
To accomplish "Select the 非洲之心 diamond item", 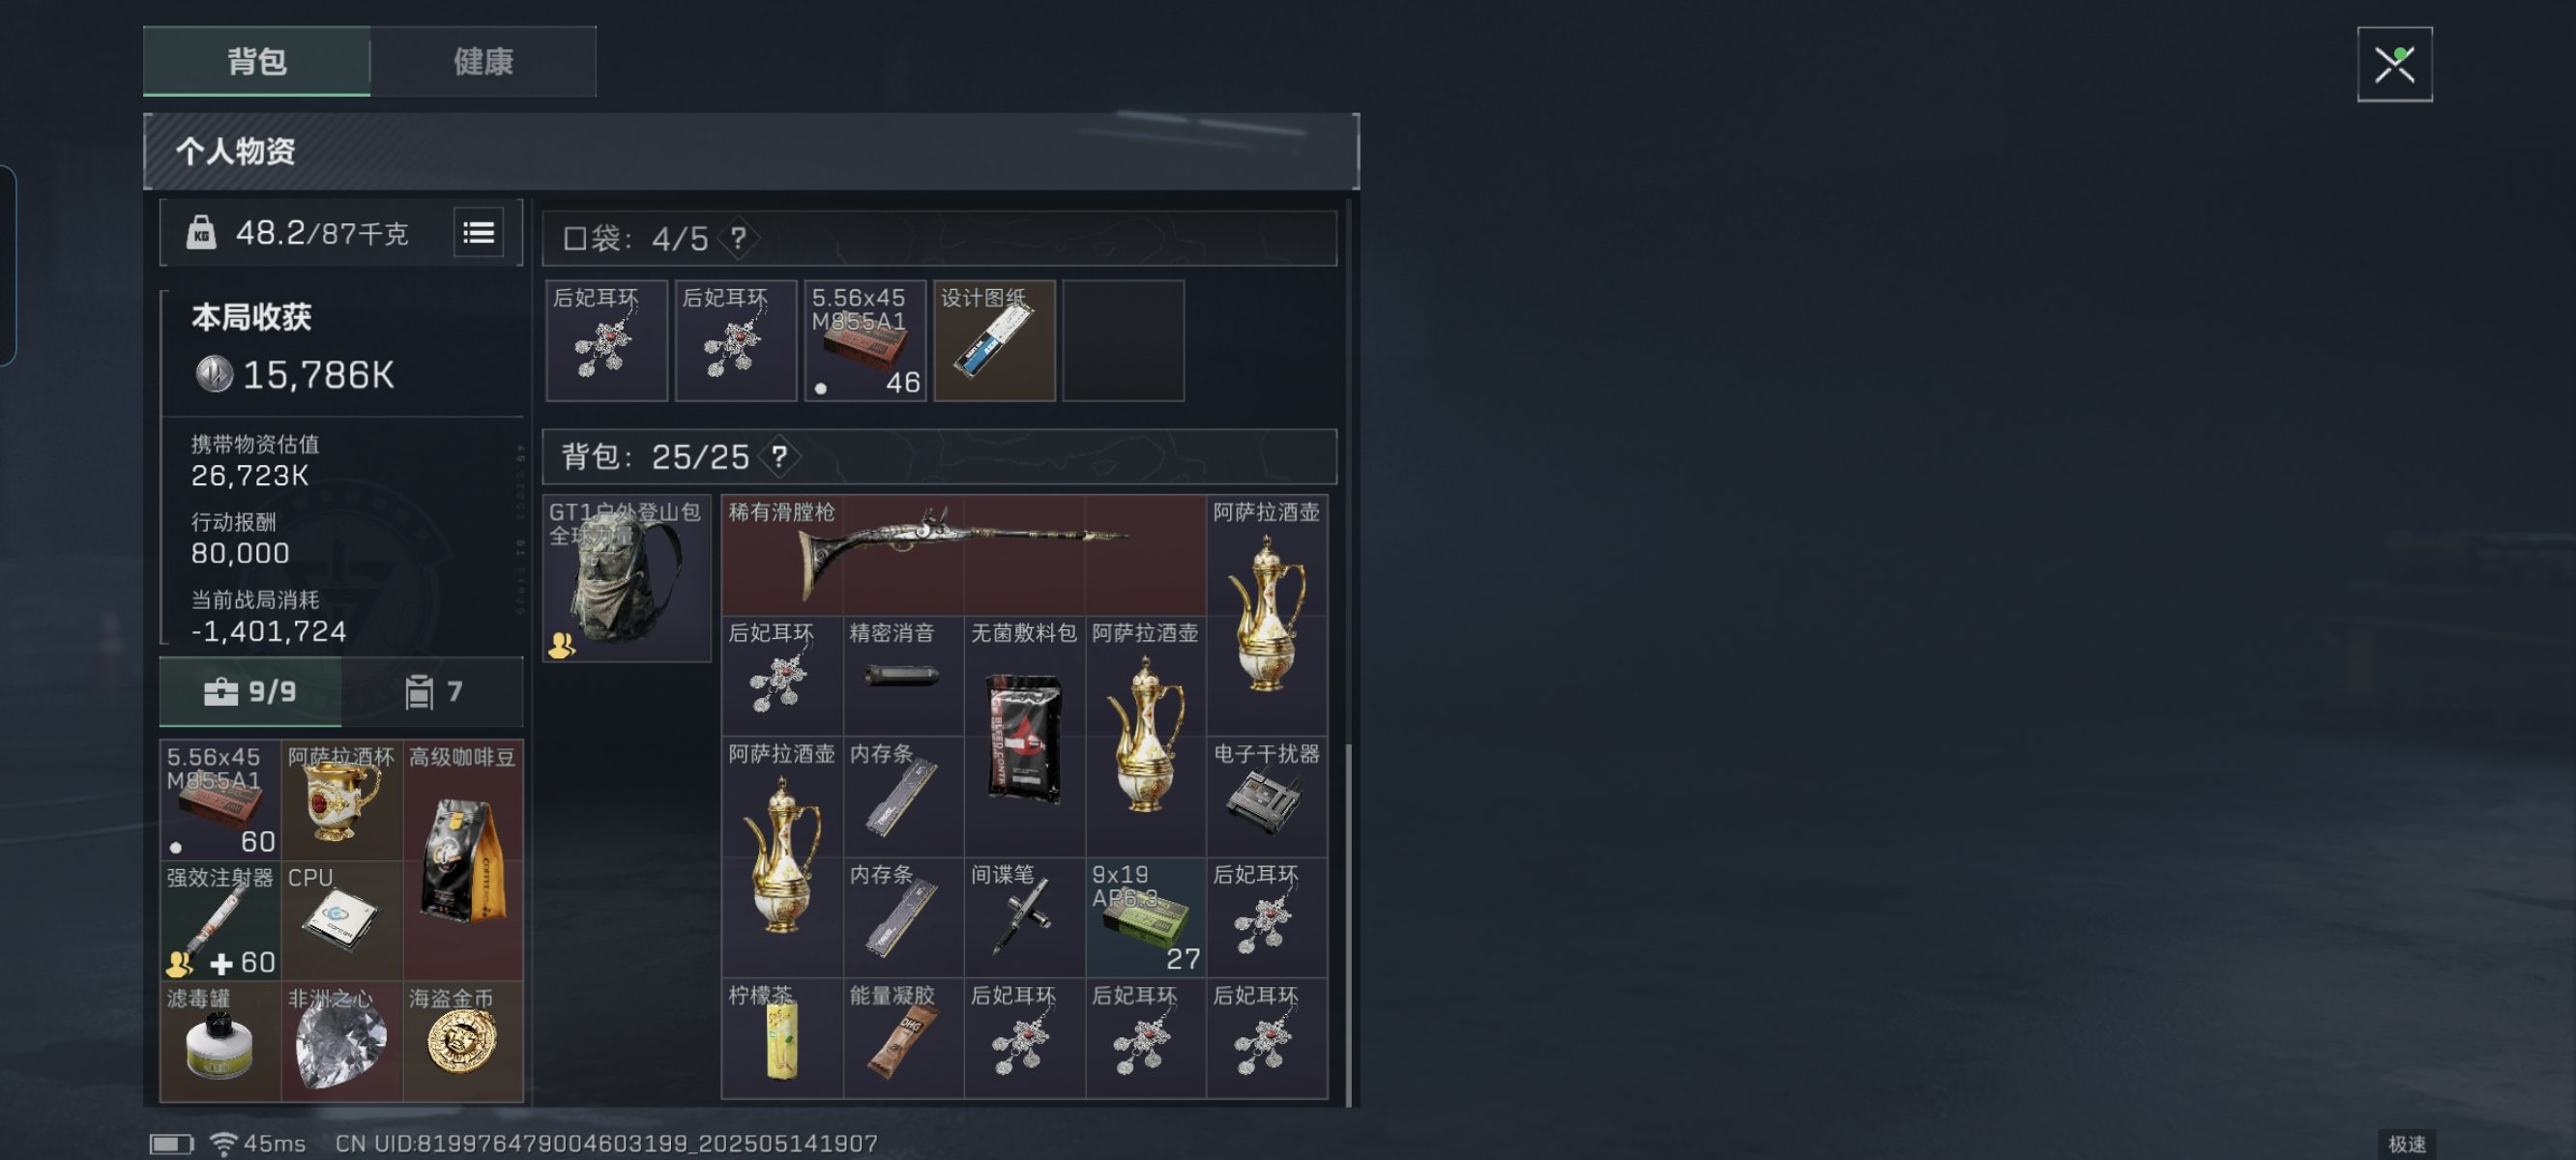I will [x=341, y=1040].
